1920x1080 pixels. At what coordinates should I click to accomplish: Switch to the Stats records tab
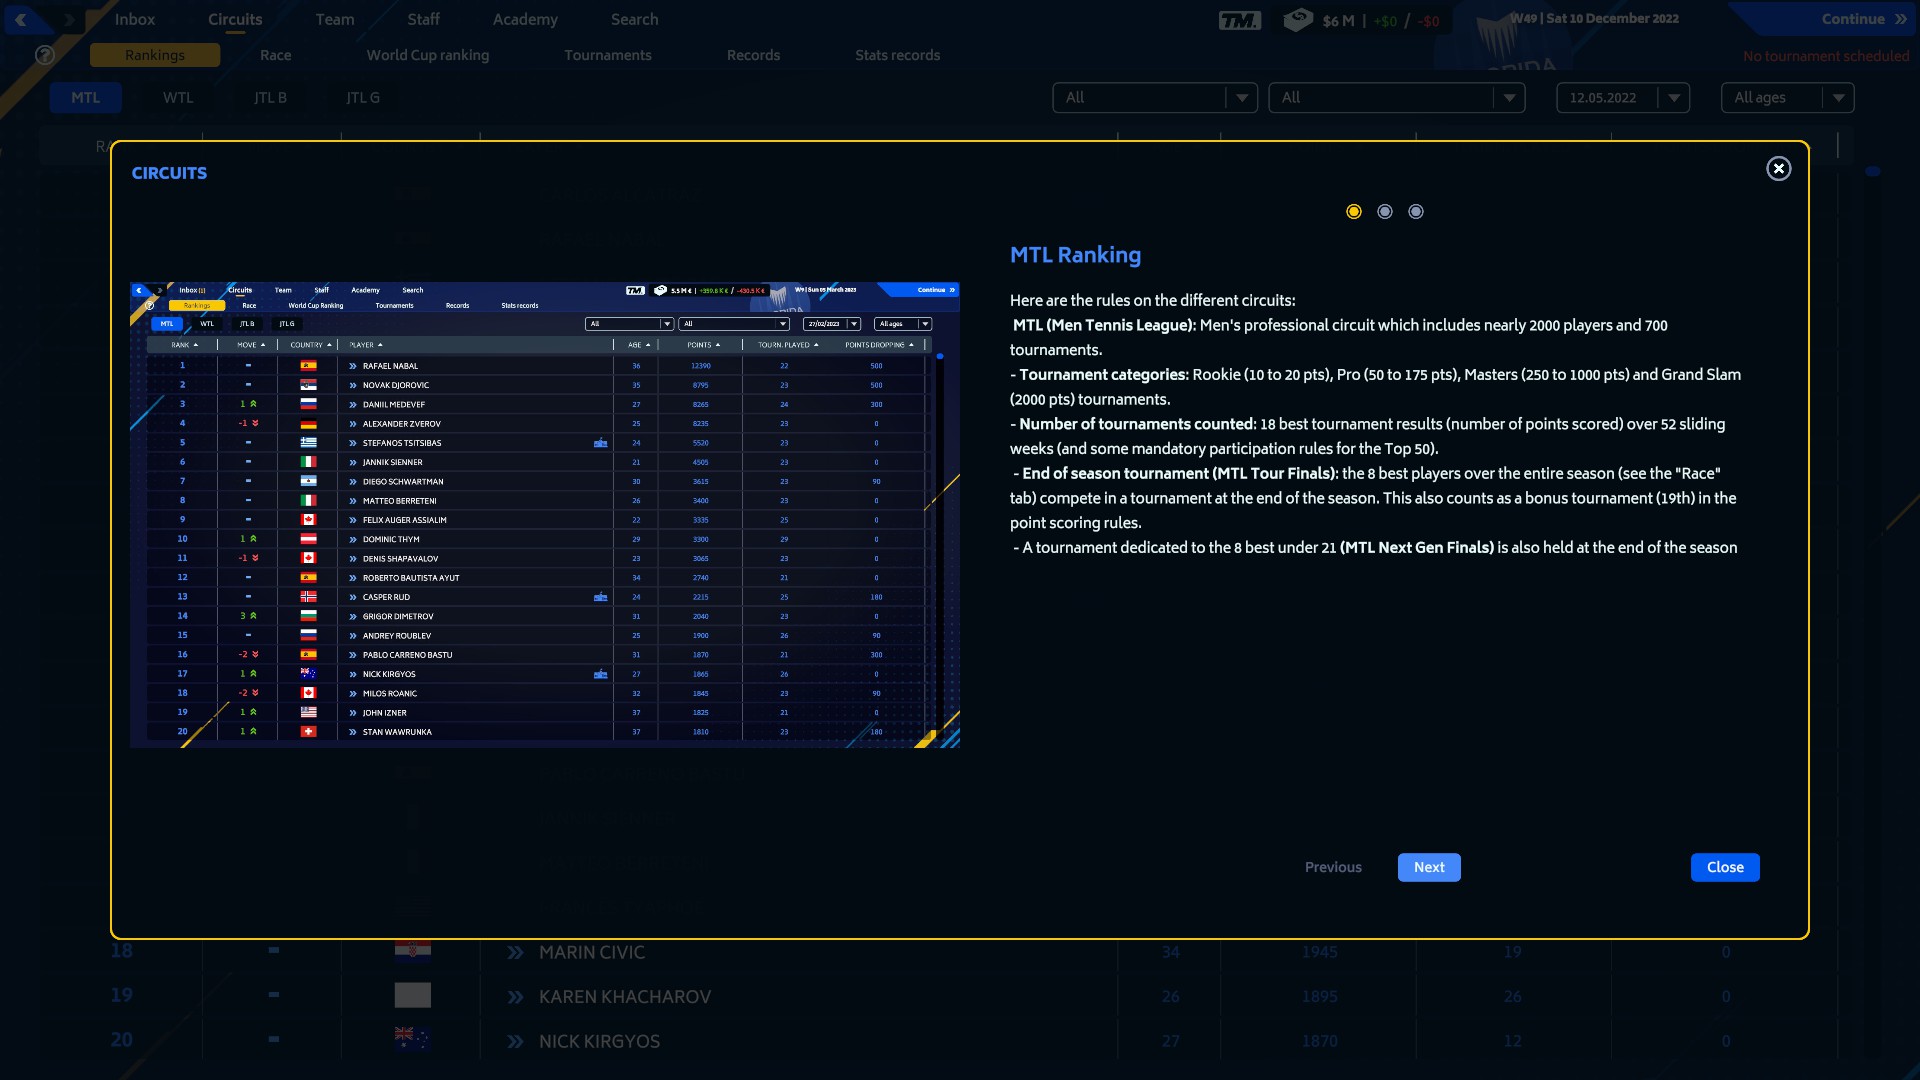click(897, 55)
